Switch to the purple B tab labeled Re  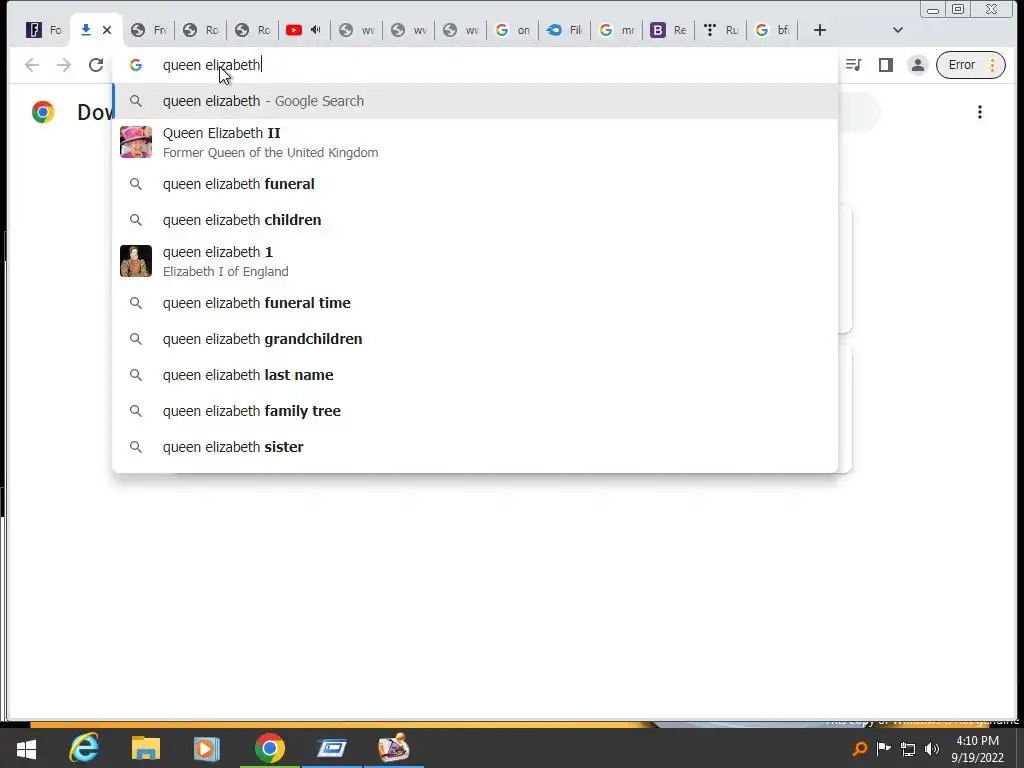click(x=669, y=30)
